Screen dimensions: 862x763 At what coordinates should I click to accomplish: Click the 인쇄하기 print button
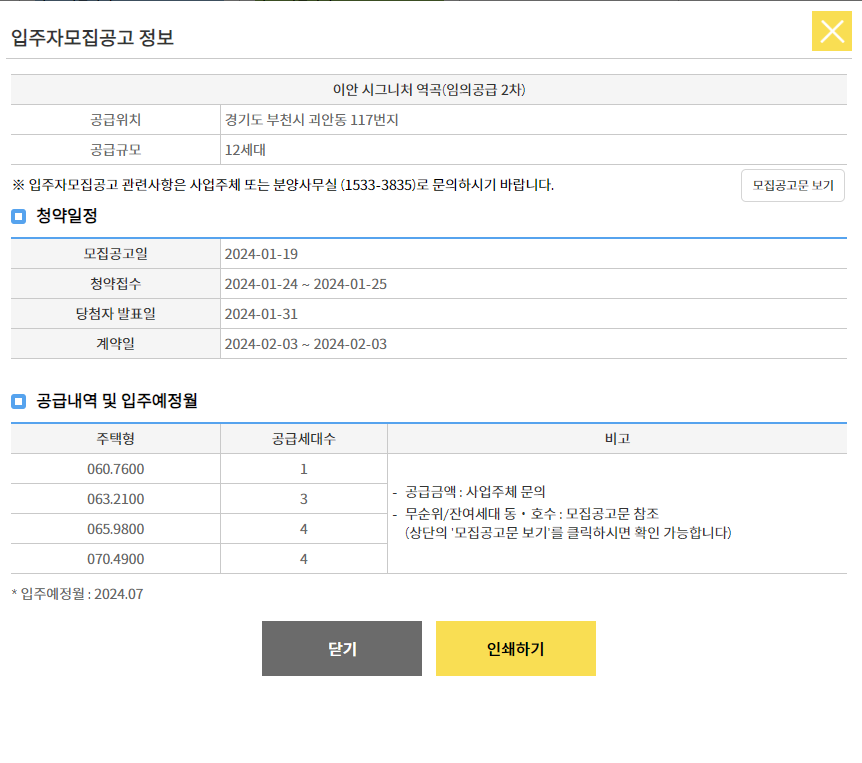515,648
